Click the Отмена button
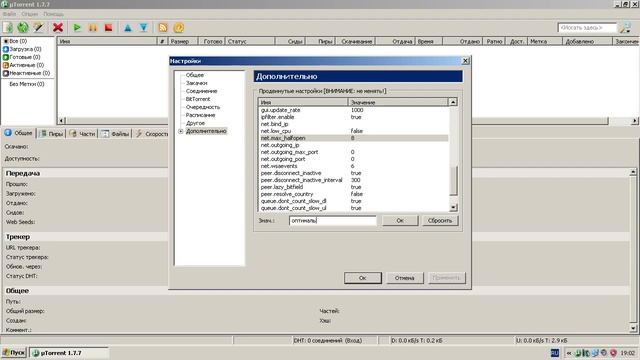Viewport: 640px width, 360px height. pyautogui.click(x=404, y=278)
